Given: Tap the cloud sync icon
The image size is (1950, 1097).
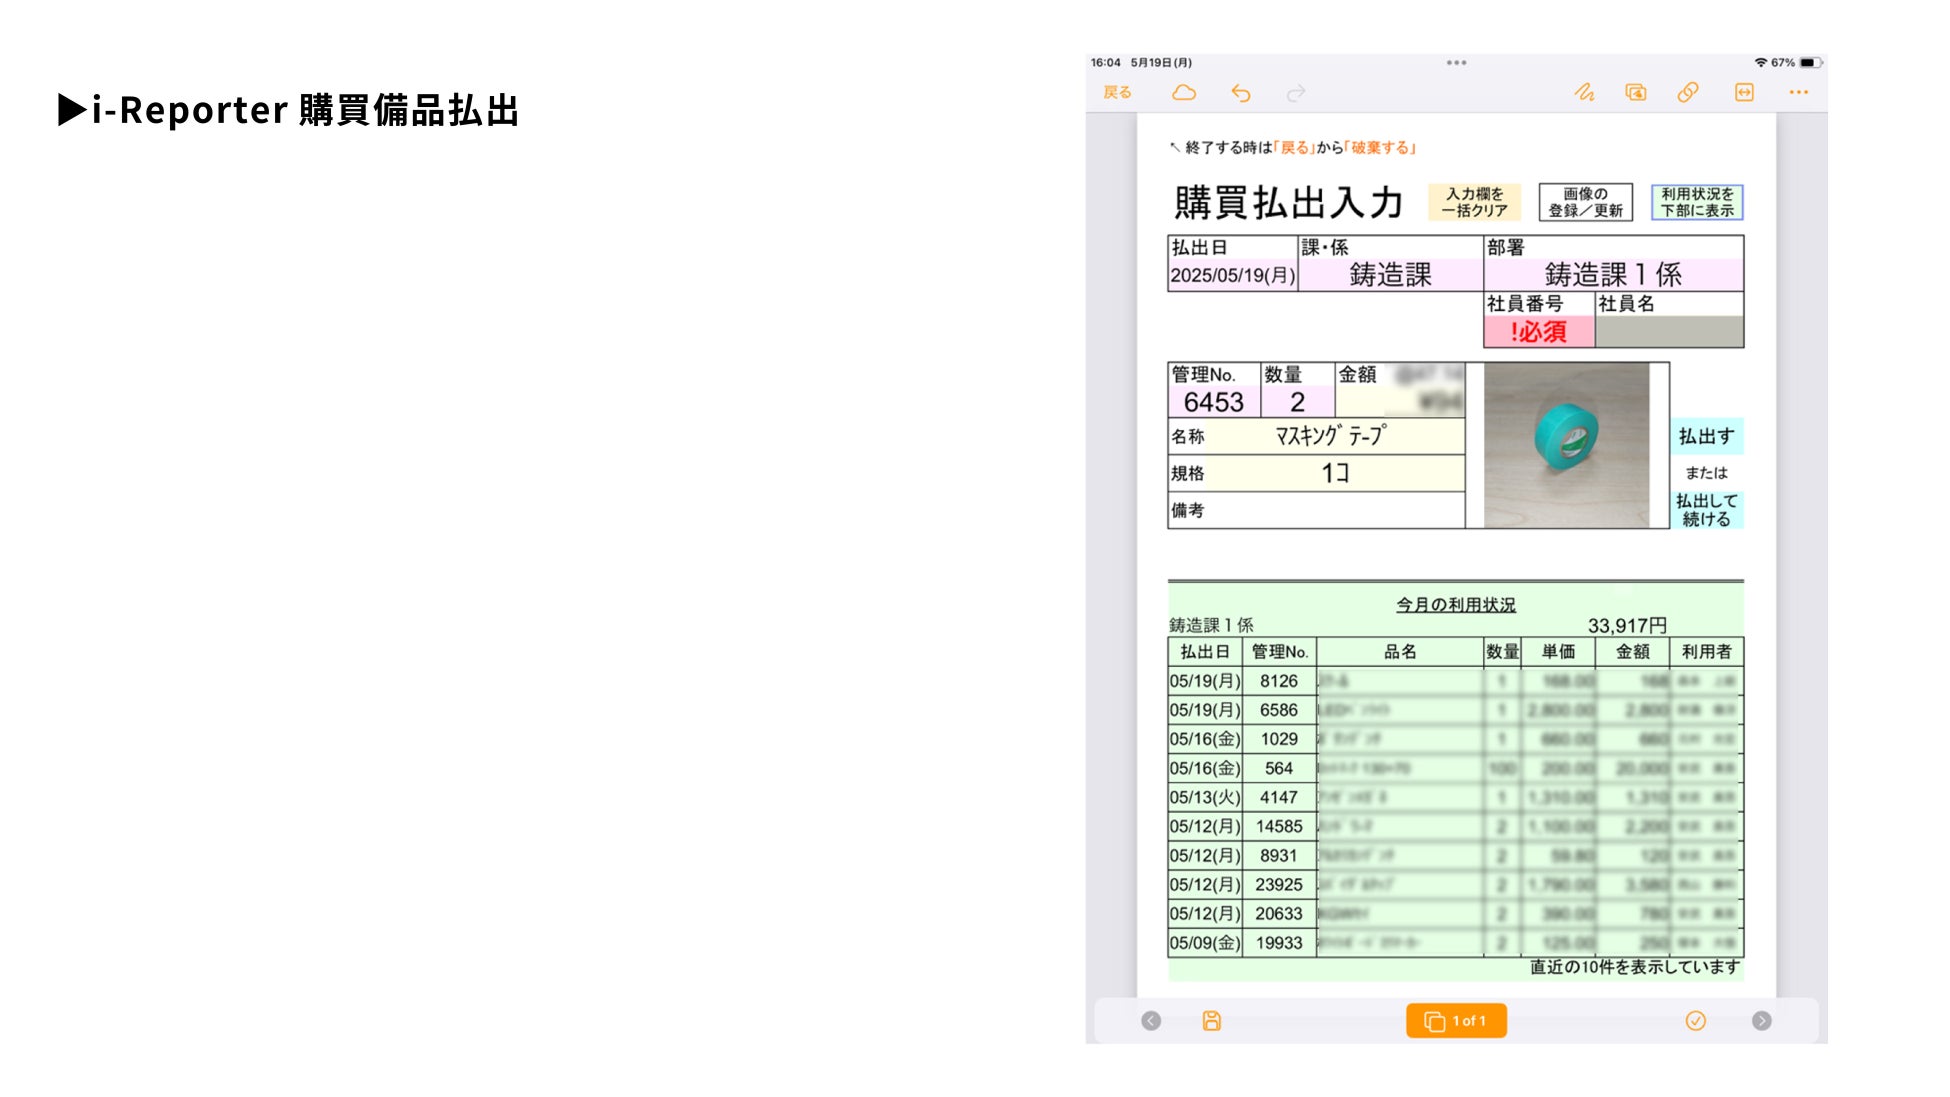Looking at the screenshot, I should point(1184,92).
